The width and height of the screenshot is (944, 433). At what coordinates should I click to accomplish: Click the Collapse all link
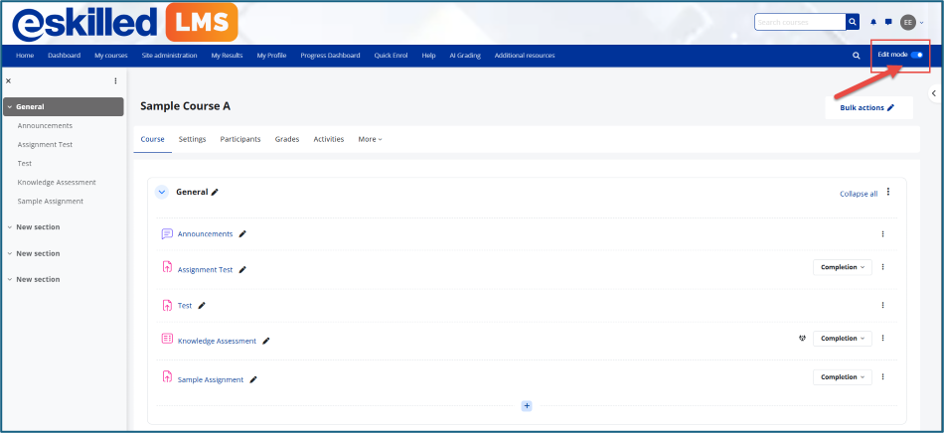[x=859, y=194]
